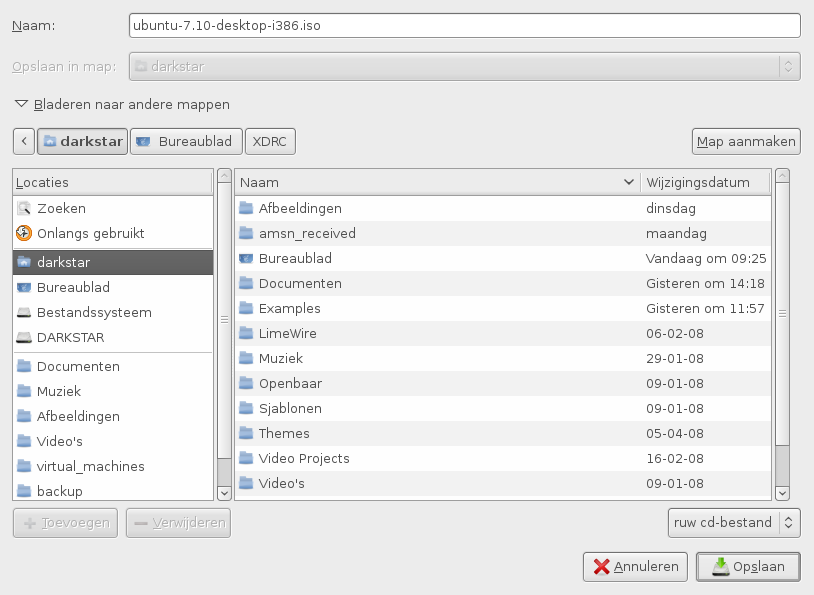Click the Naam filename input field
The image size is (814, 595).
465,25
